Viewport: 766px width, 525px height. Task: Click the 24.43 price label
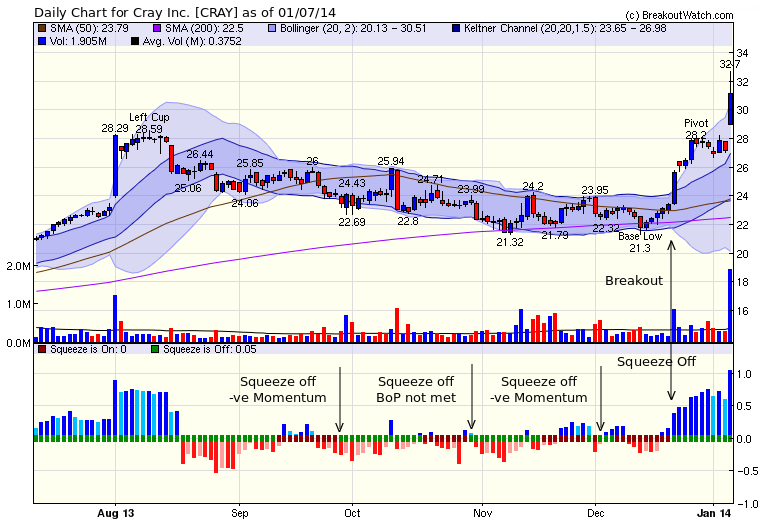point(352,183)
